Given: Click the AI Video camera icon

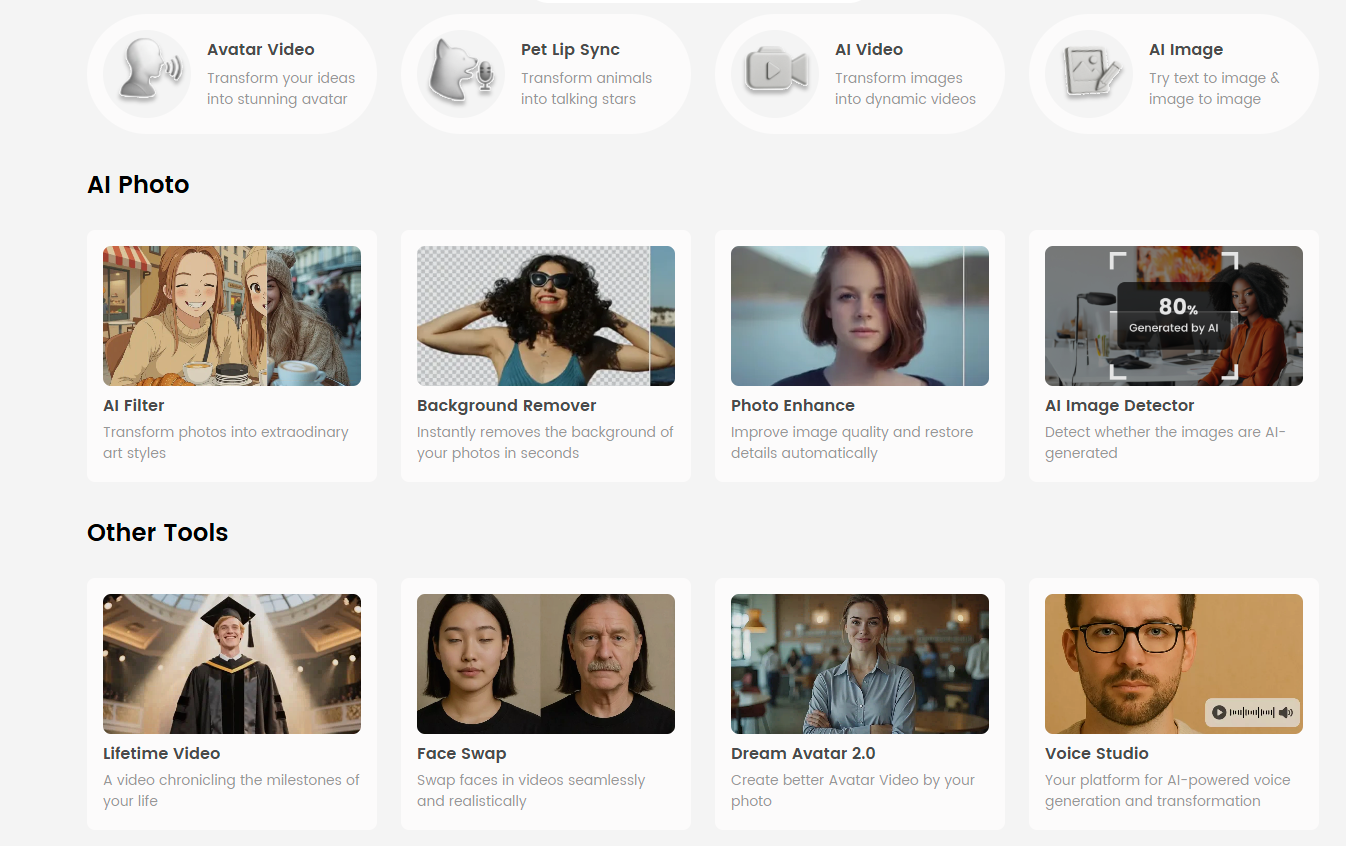Looking at the screenshot, I should pos(775,73).
